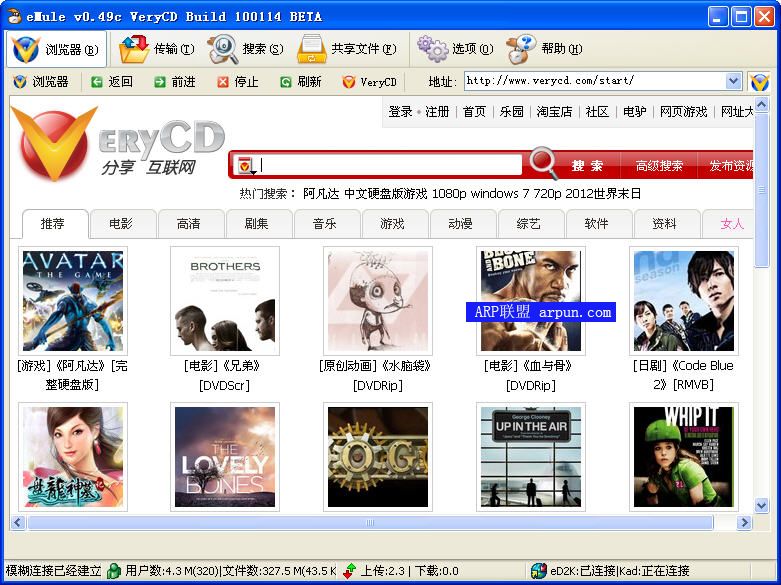Open the 搜索 search view
This screenshot has width=781, height=585.
[x=246, y=49]
